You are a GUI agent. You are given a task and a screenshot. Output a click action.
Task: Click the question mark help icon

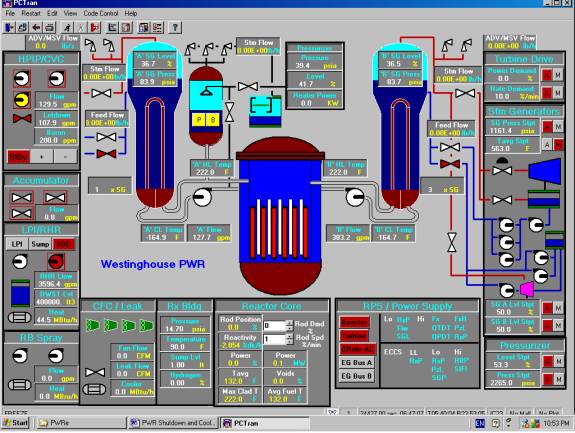pyautogui.click(x=175, y=27)
